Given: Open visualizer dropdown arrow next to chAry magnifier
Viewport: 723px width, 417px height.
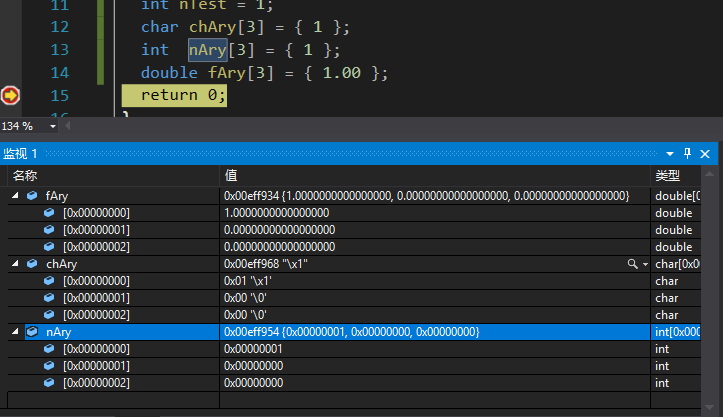Looking at the screenshot, I should pyautogui.click(x=645, y=264).
